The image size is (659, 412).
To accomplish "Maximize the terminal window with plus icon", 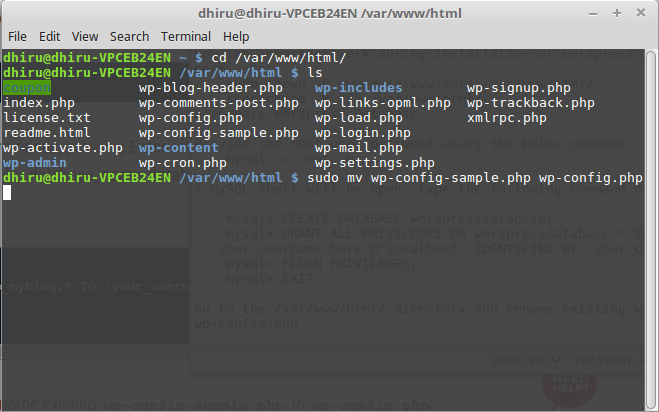I will coord(617,13).
